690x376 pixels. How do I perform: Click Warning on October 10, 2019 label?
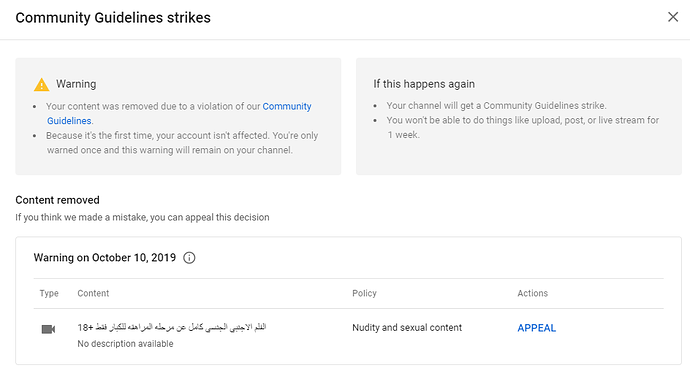point(105,258)
